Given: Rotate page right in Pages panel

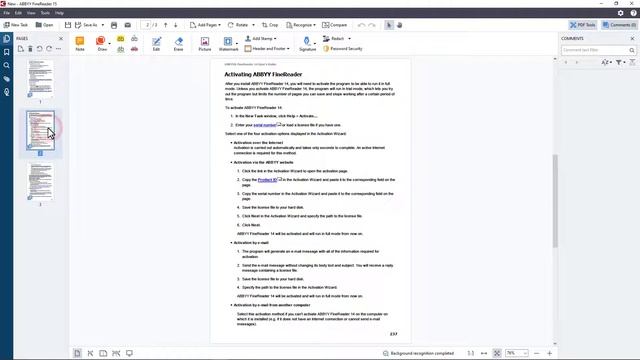Looking at the screenshot, I should point(49,49).
